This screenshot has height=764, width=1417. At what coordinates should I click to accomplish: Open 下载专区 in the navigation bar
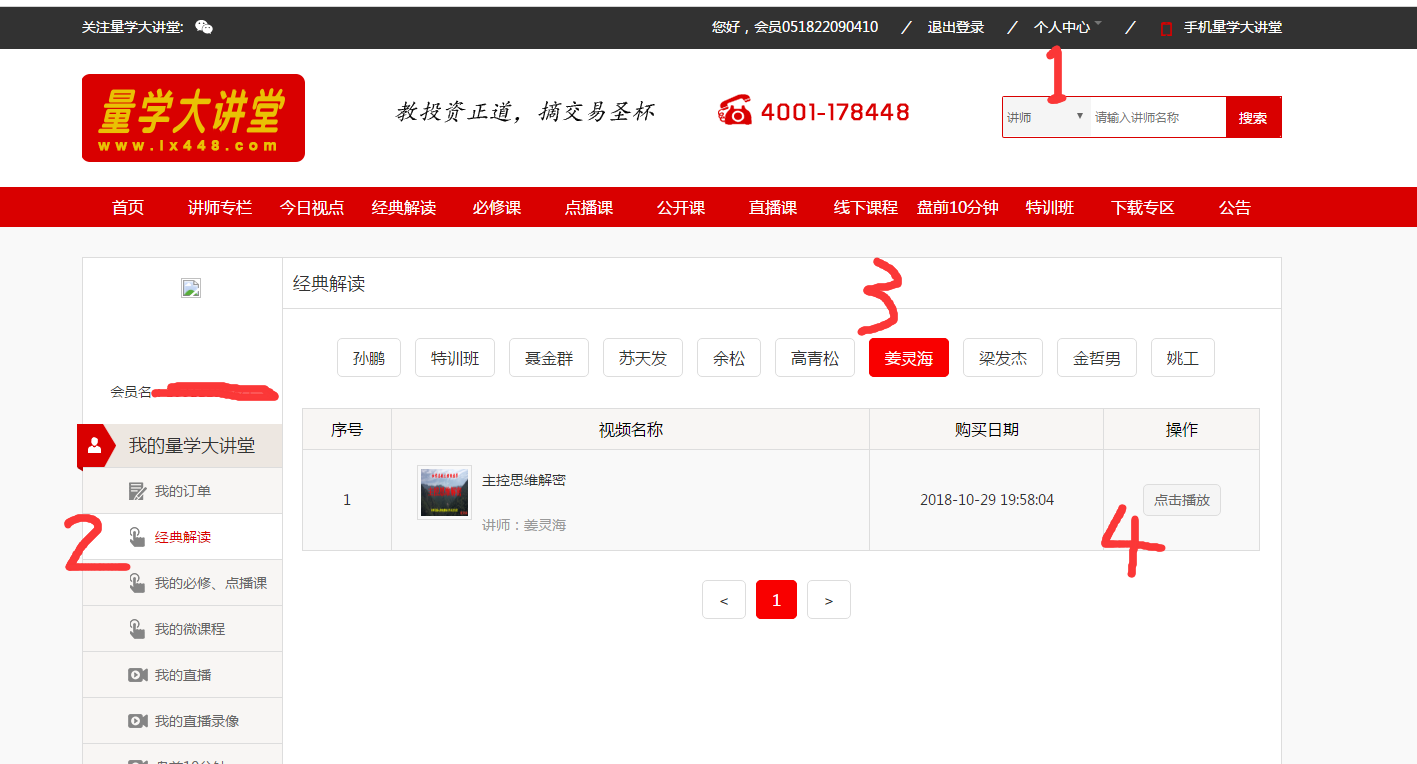1143,207
